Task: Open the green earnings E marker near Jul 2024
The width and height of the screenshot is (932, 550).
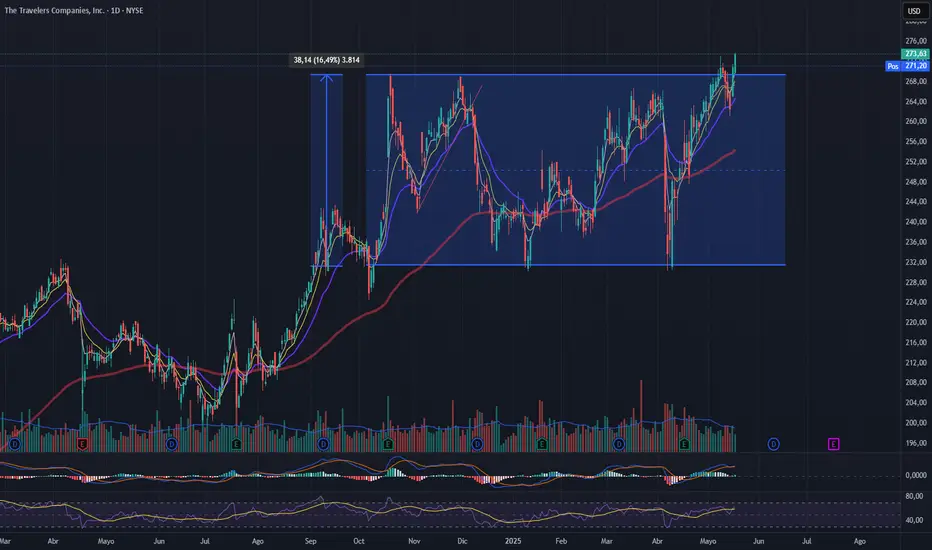Action: [x=237, y=444]
